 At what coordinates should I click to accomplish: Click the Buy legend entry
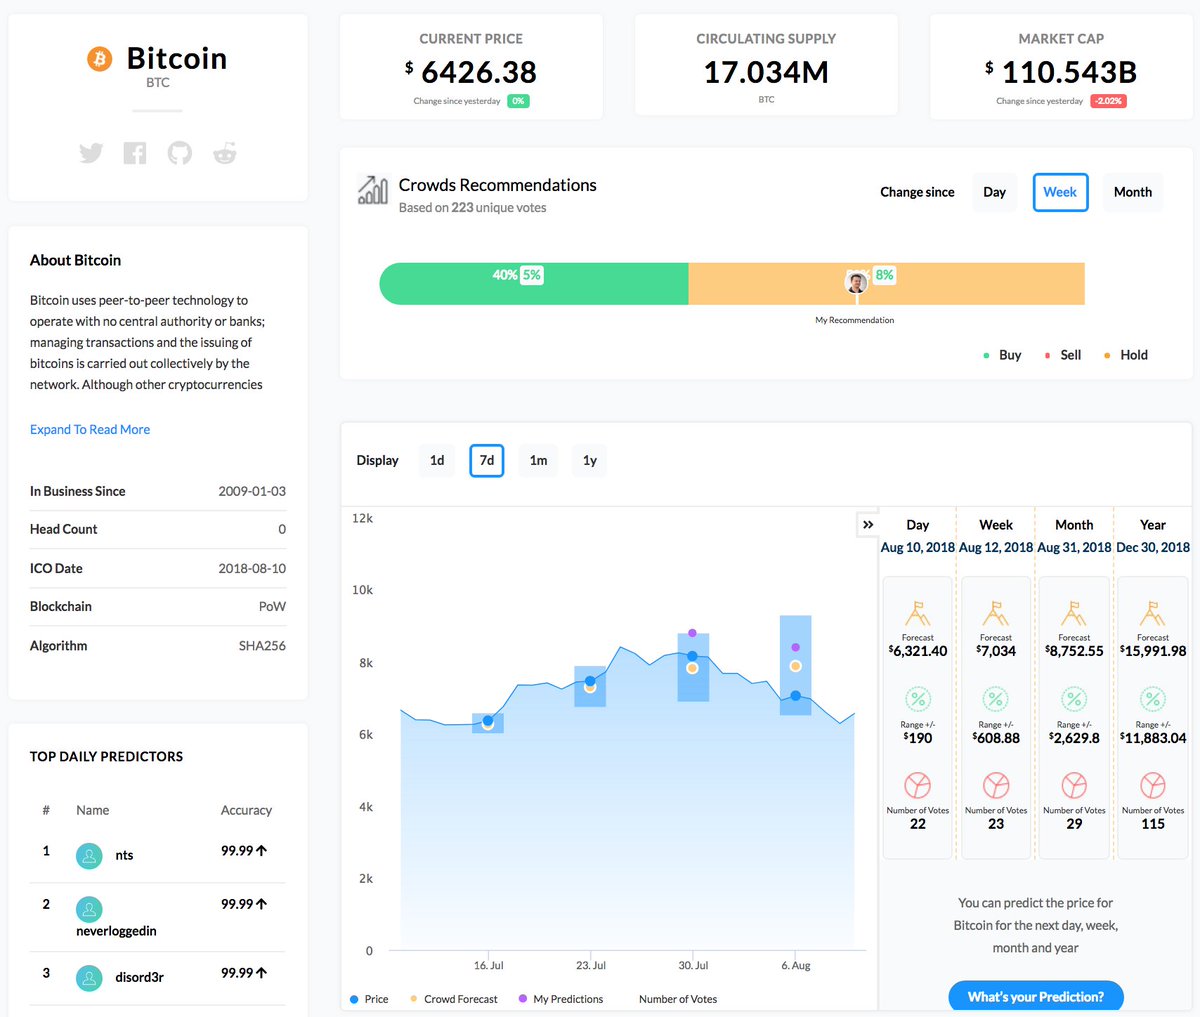[1002, 355]
